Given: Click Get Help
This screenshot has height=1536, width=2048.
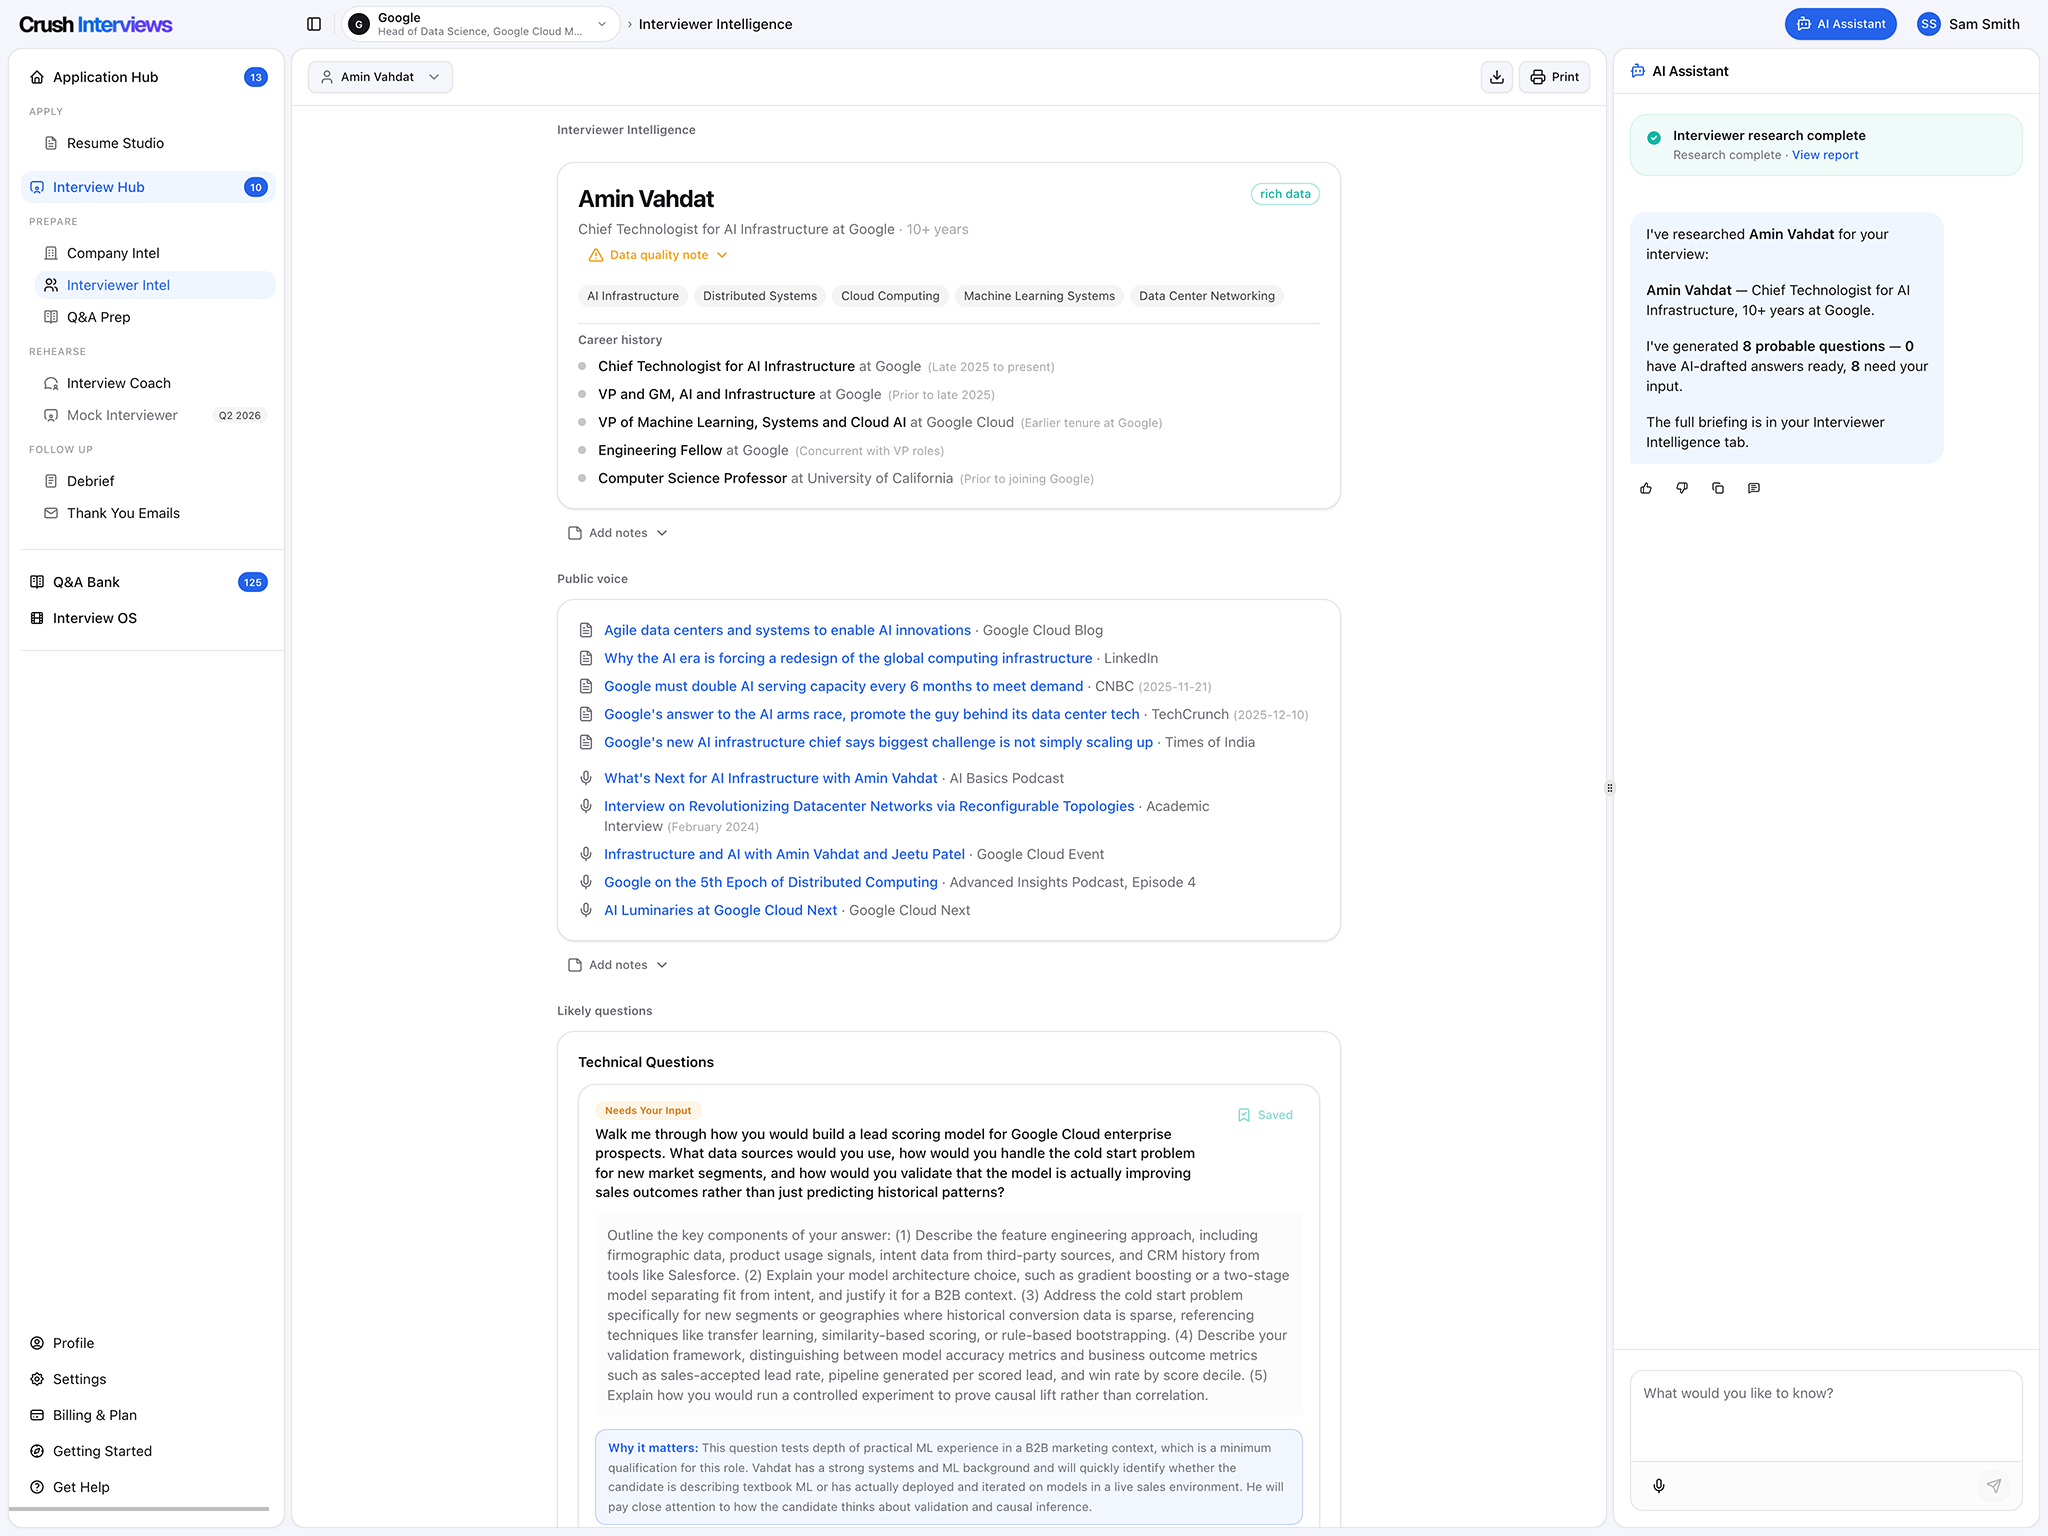Looking at the screenshot, I should pos(148,1487).
